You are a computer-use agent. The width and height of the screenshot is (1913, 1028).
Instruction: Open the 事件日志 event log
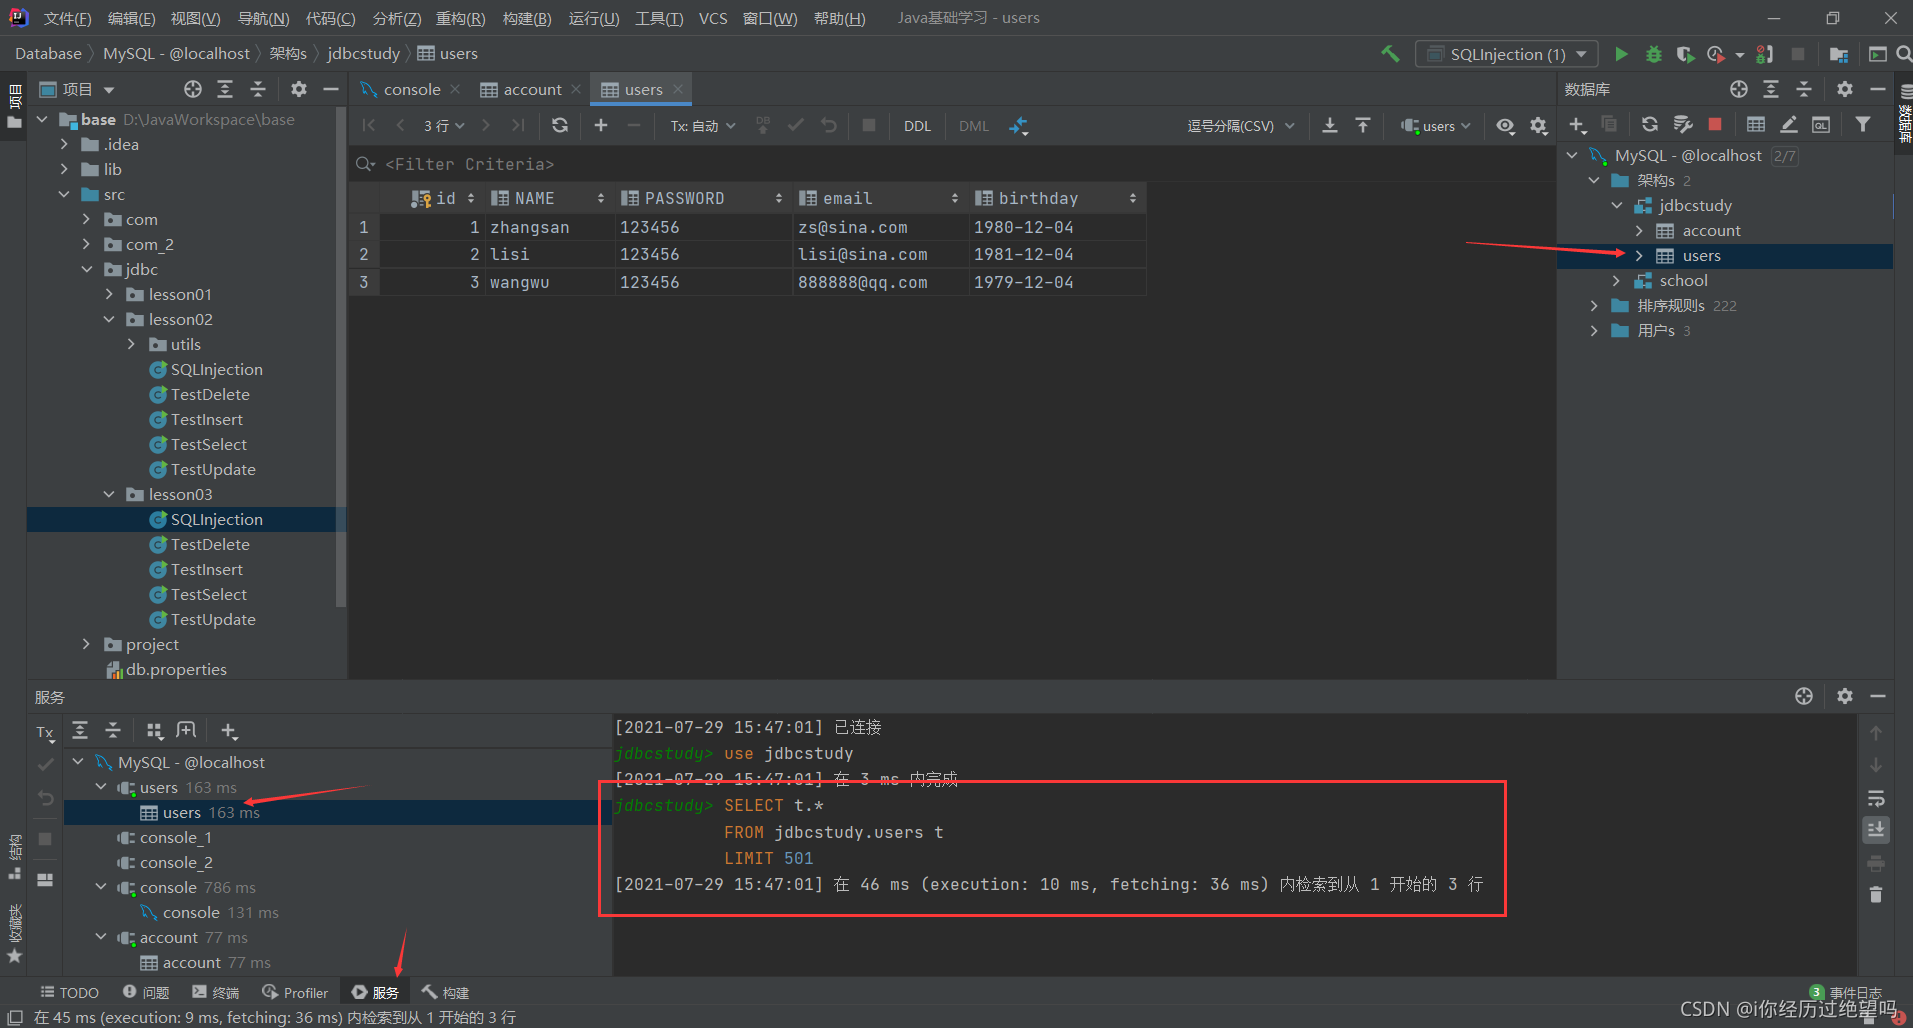(x=1846, y=992)
